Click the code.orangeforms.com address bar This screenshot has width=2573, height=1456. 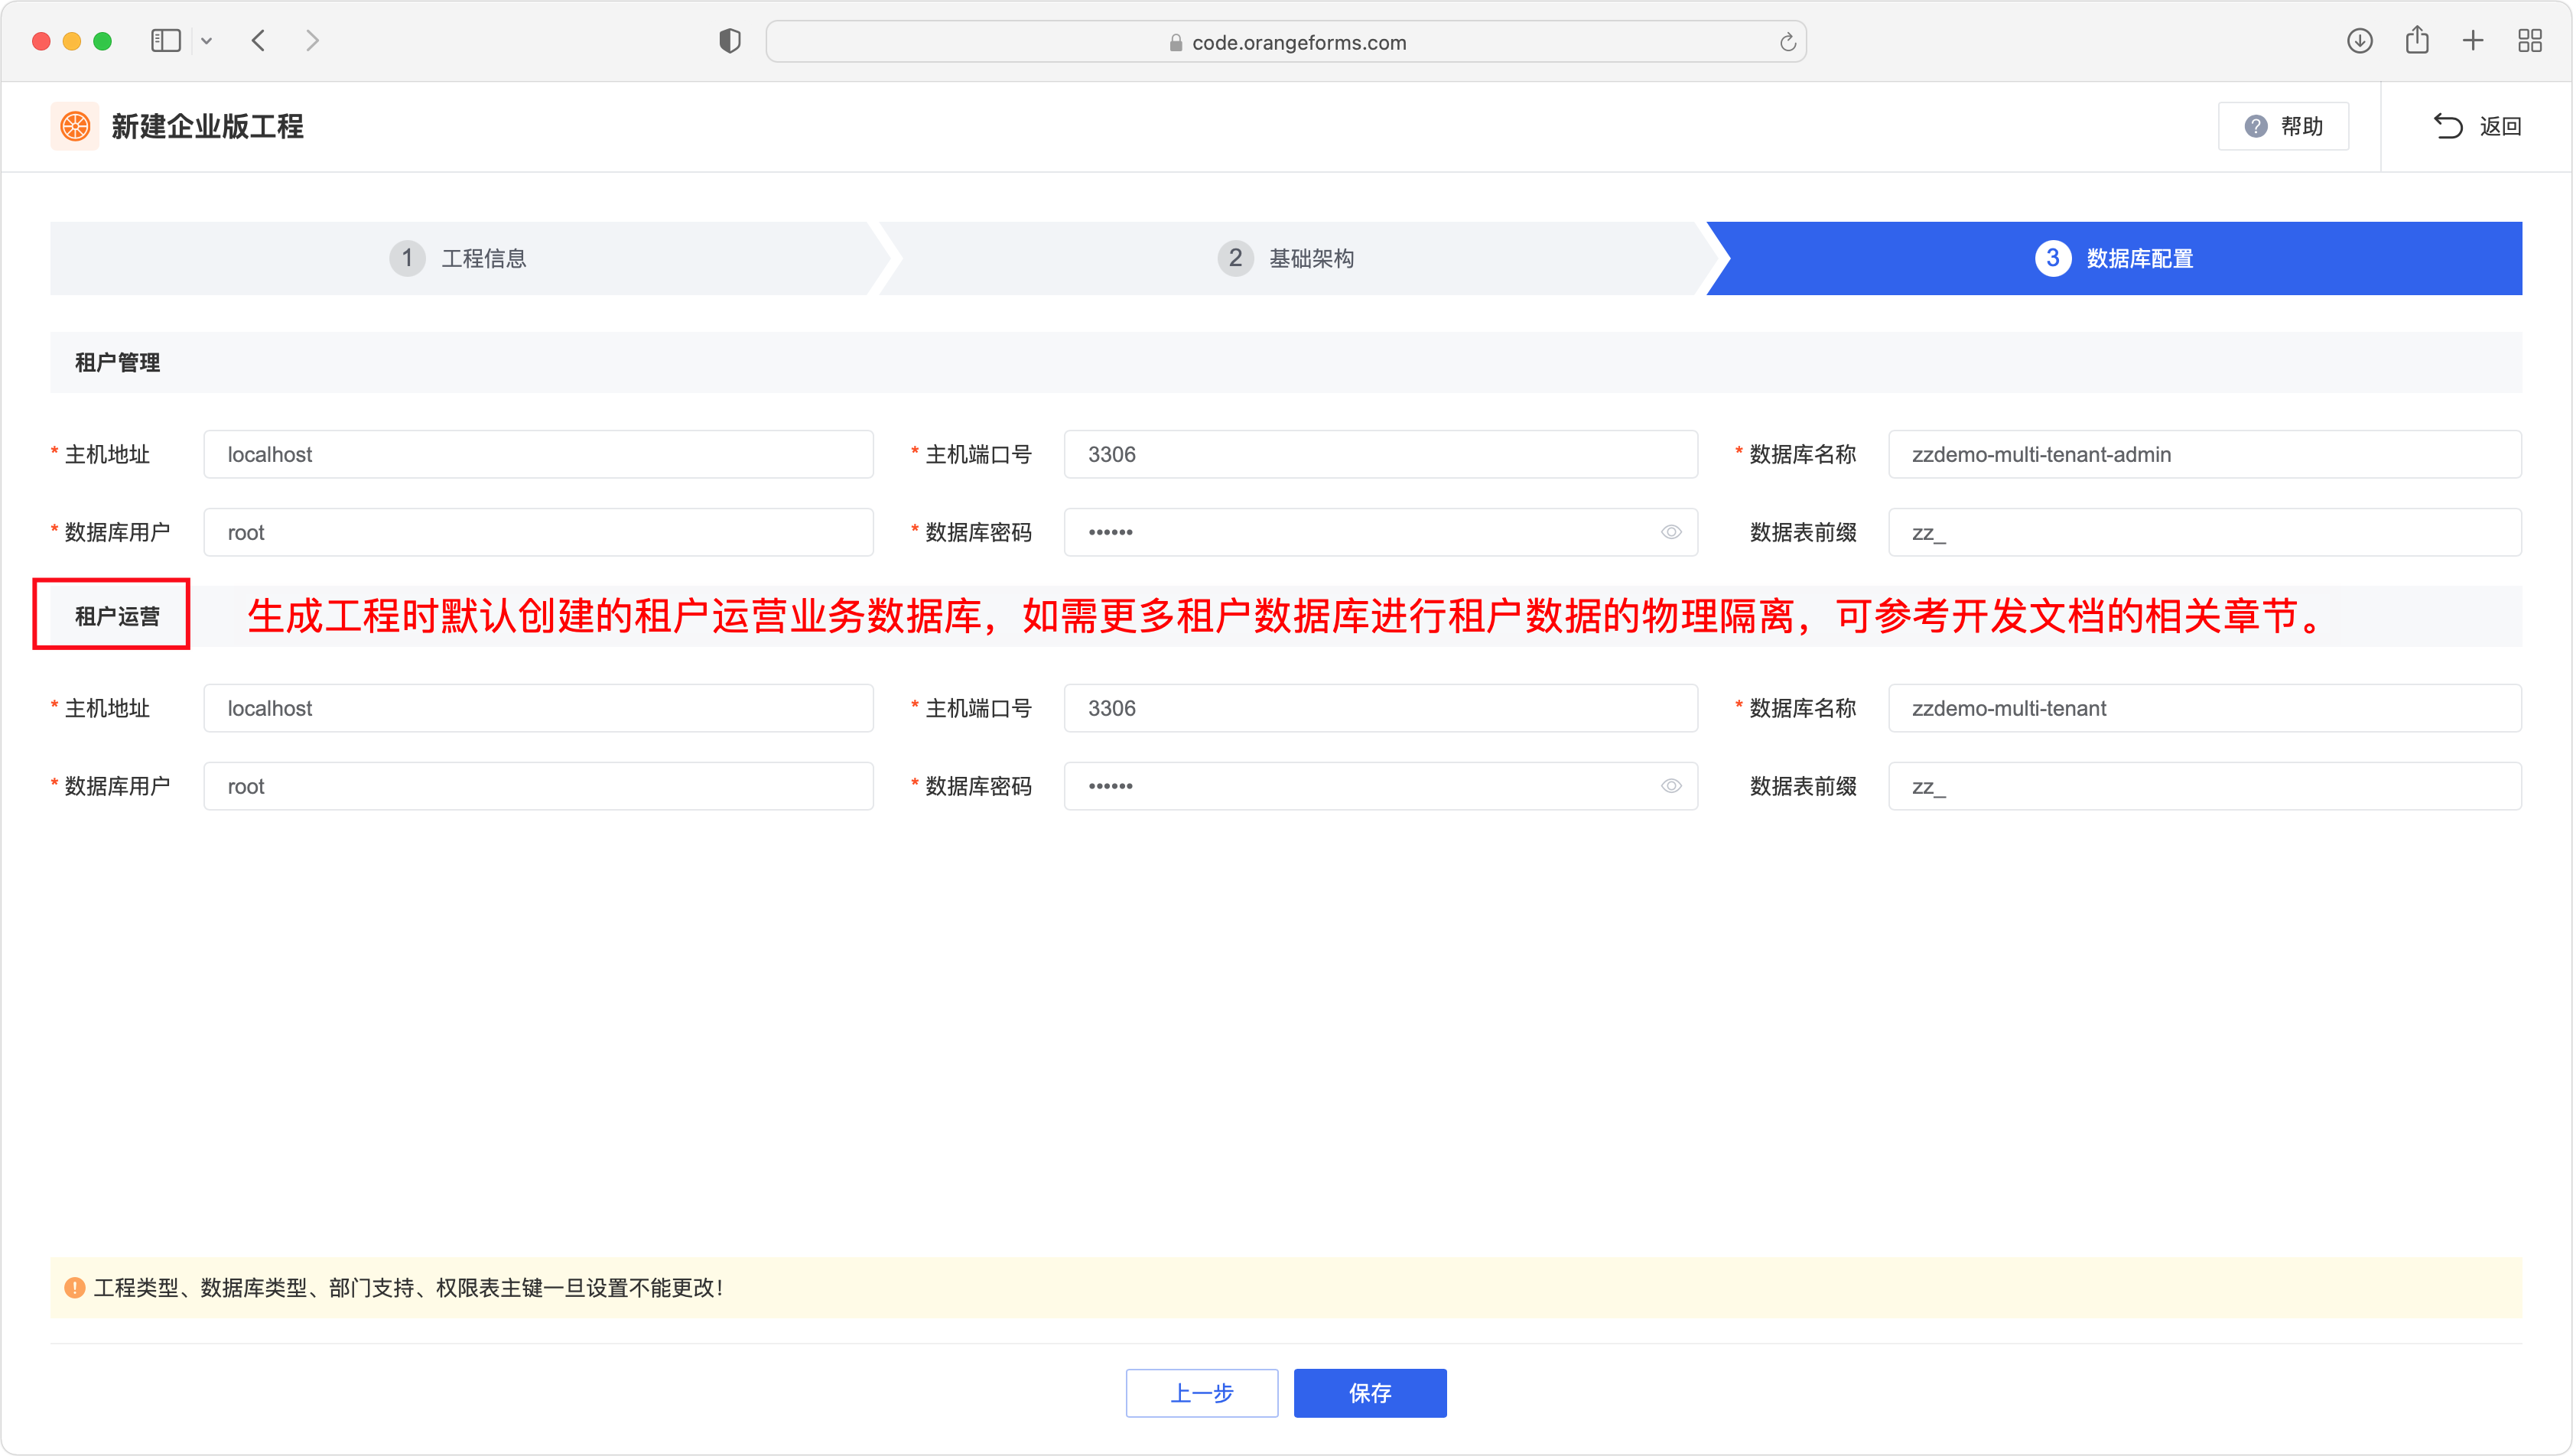click(x=1286, y=42)
